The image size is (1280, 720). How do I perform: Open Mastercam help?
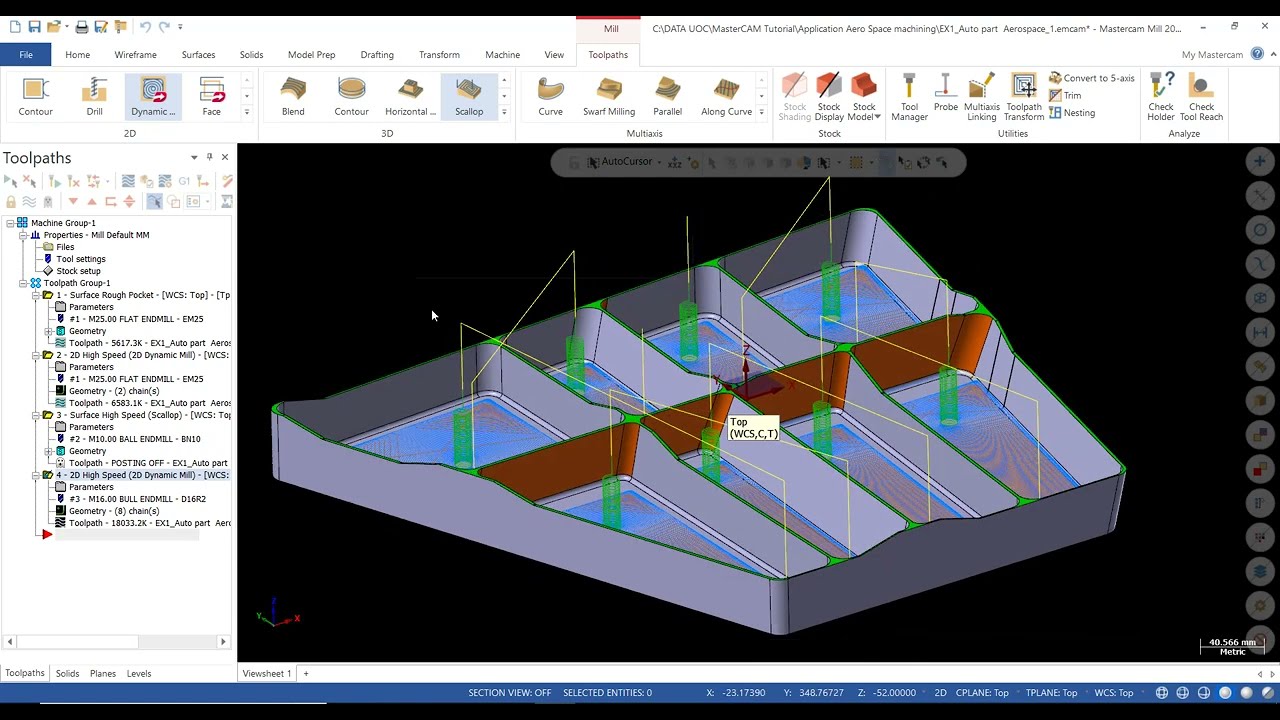tap(1257, 54)
